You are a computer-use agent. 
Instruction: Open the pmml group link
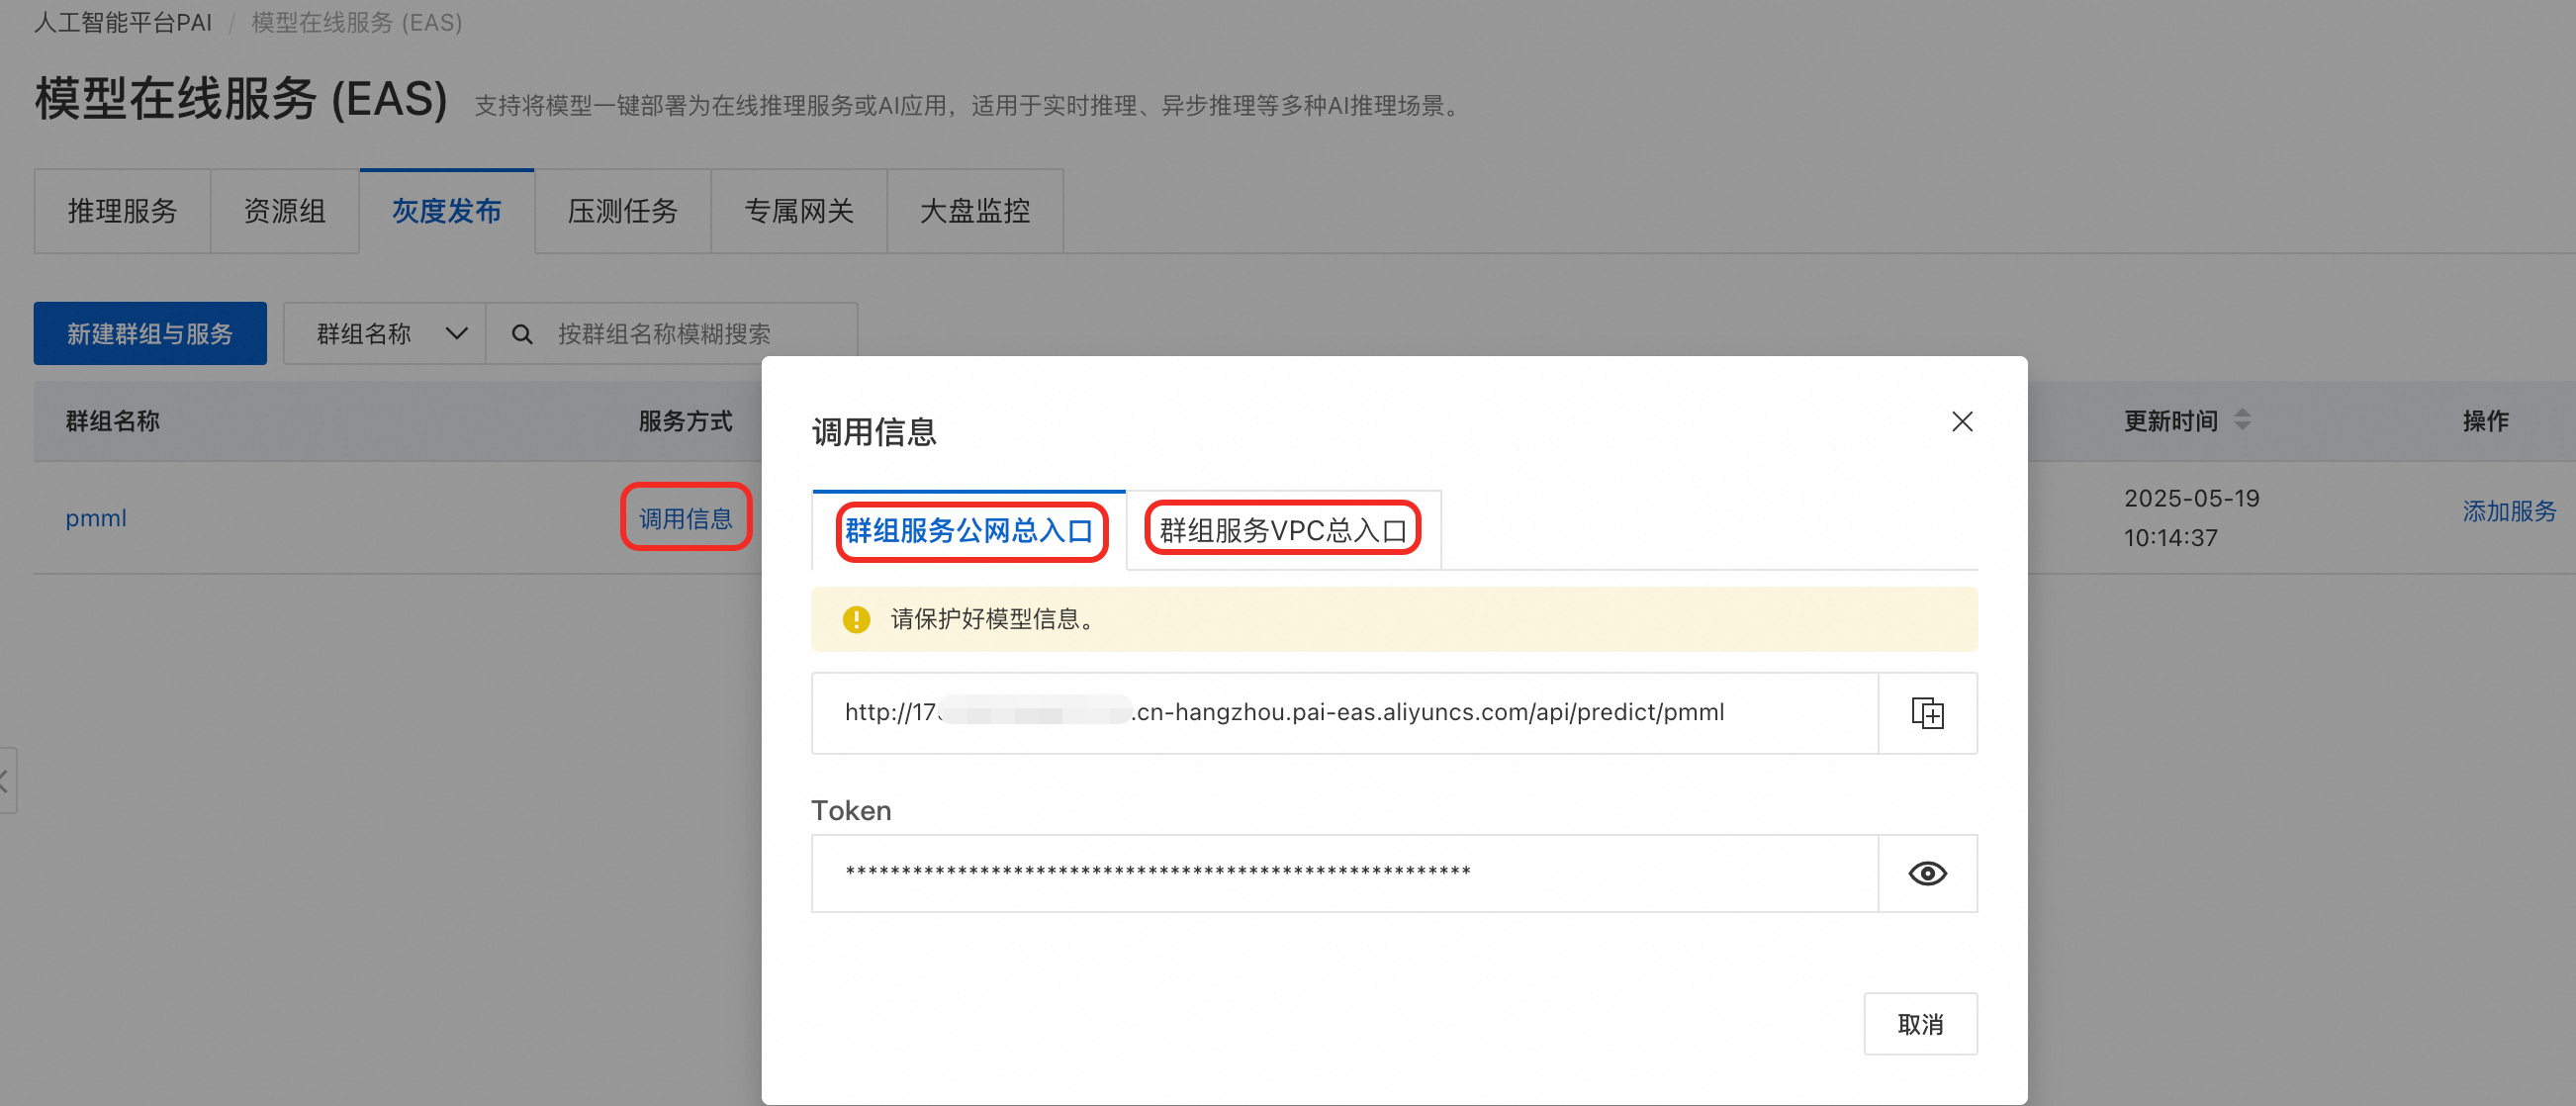[x=96, y=518]
